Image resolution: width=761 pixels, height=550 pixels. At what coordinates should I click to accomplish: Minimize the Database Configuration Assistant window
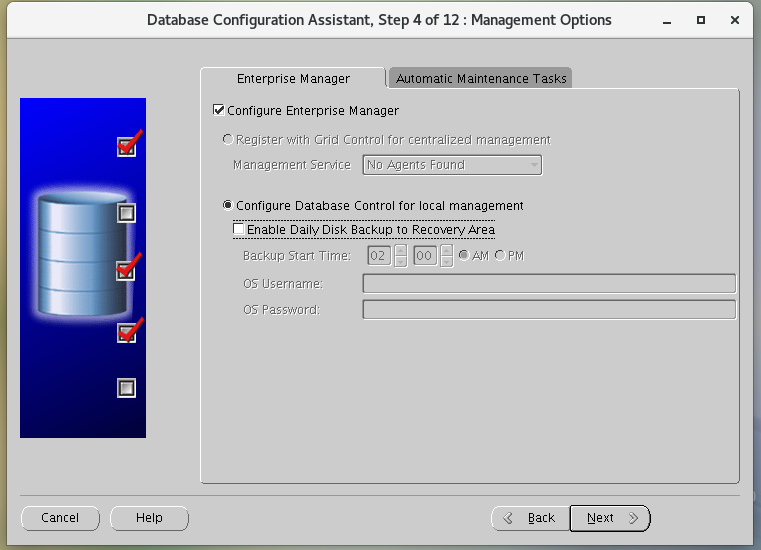tap(667, 20)
